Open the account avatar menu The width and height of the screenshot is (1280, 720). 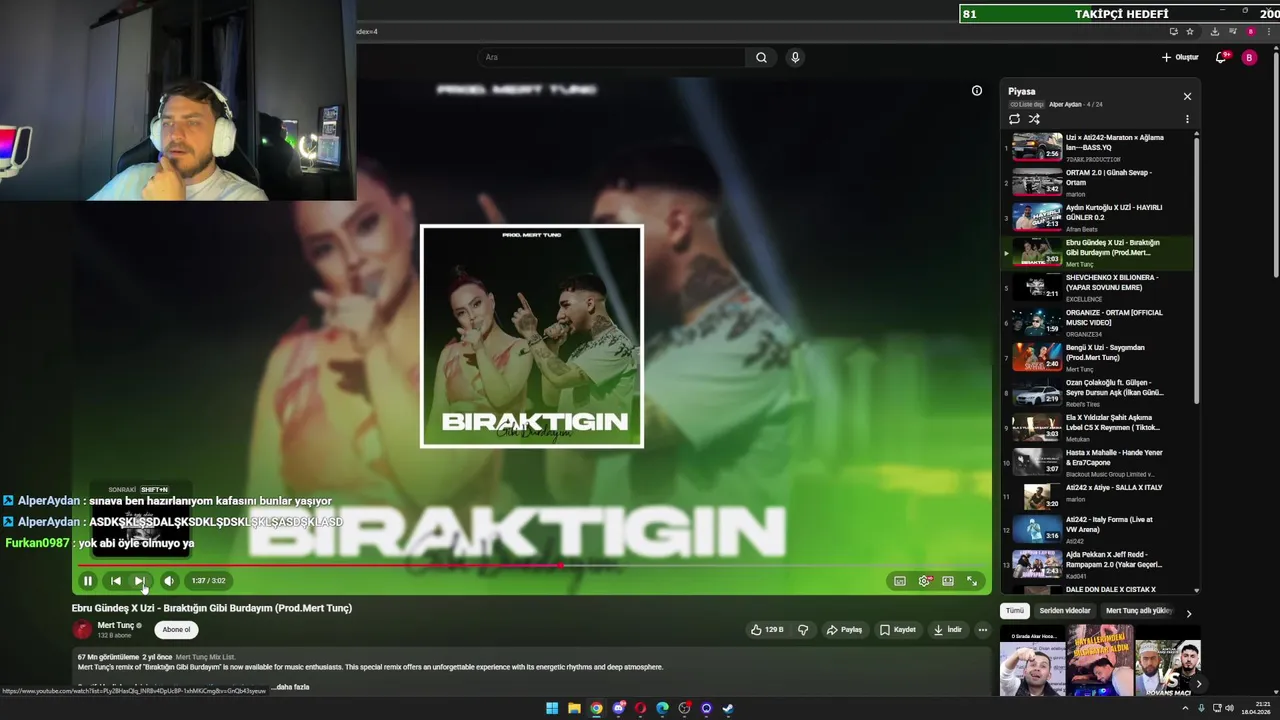point(1249,57)
